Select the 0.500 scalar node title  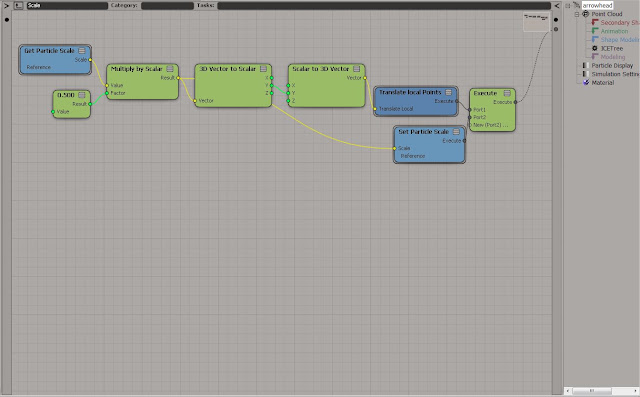click(66, 95)
